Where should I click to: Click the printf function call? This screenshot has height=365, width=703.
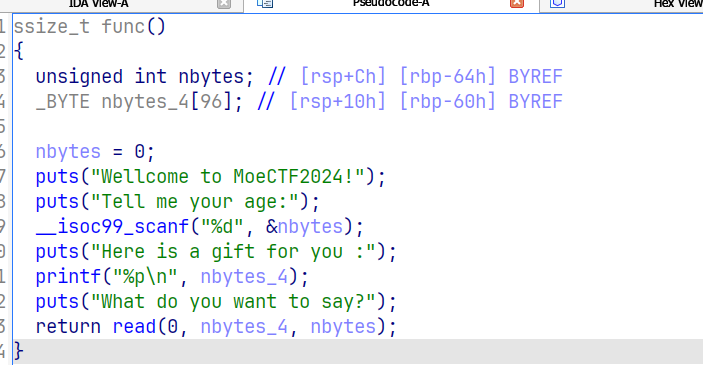pos(68,277)
